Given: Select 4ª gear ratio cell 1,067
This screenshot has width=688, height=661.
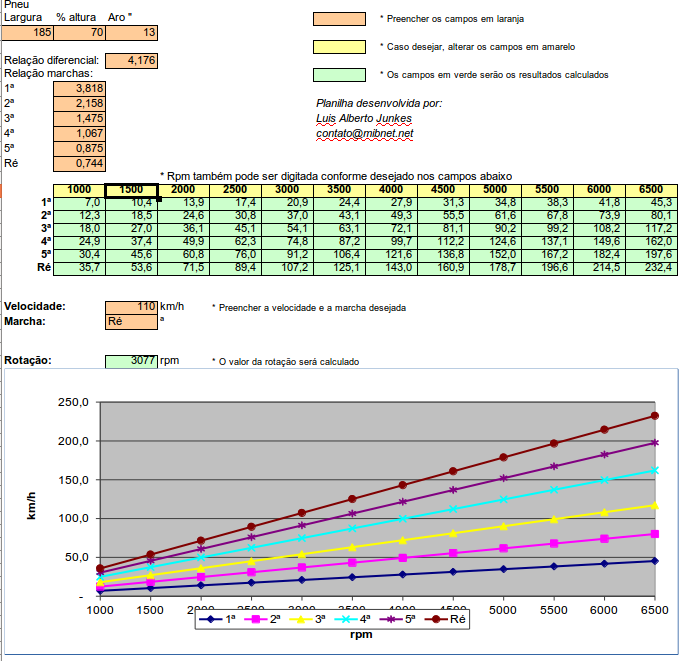Looking at the screenshot, I should click(x=79, y=133).
